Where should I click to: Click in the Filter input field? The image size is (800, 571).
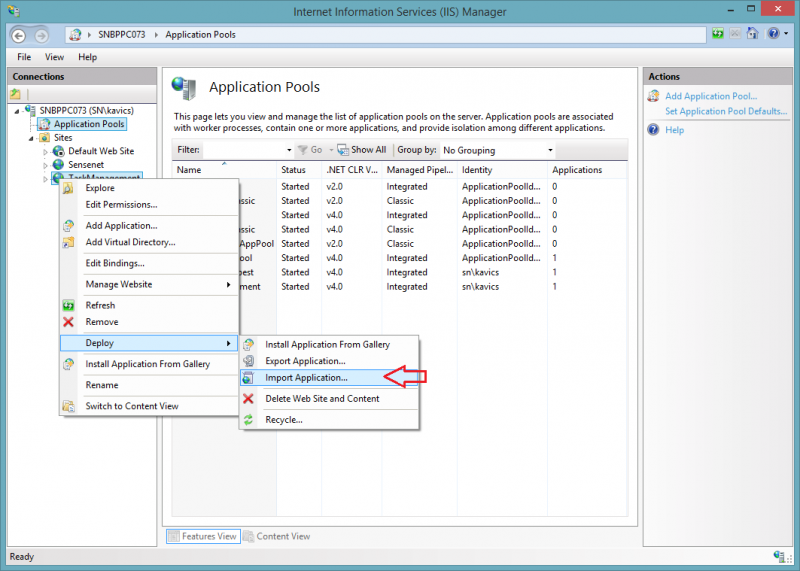[243, 150]
